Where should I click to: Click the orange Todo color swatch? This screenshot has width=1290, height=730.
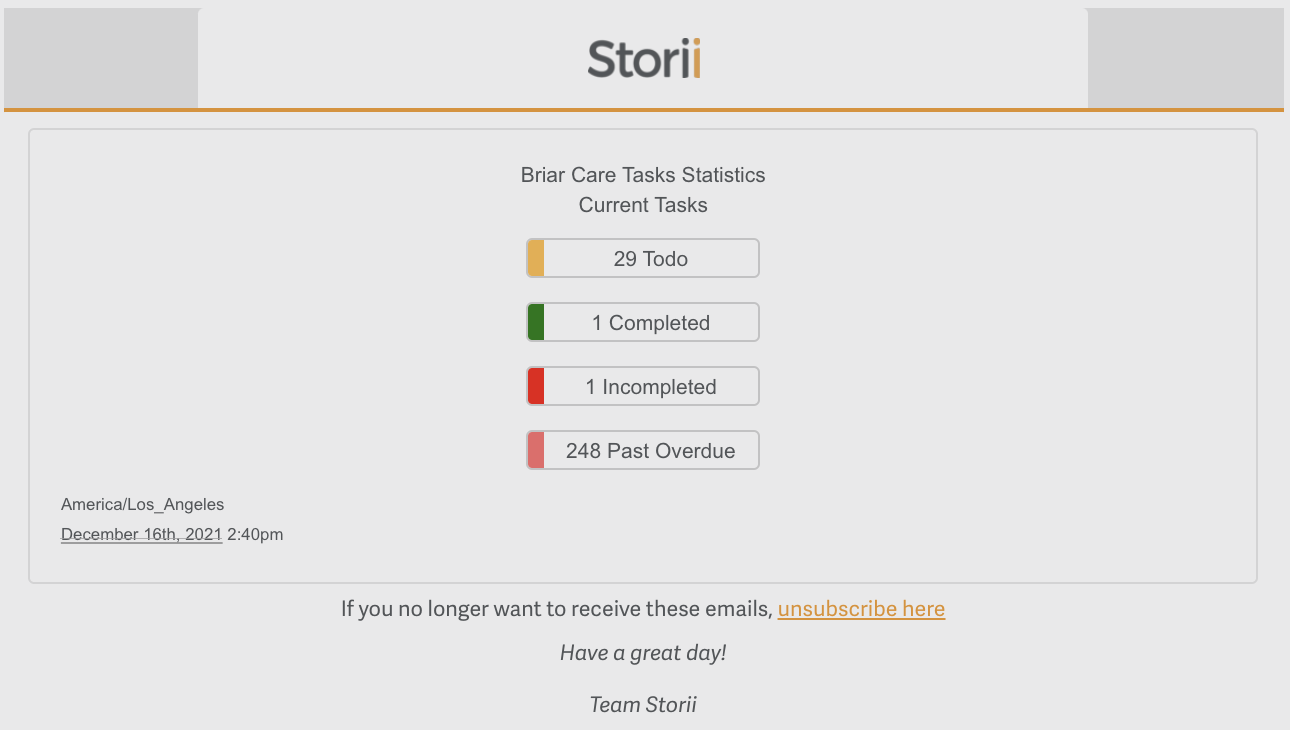point(536,258)
